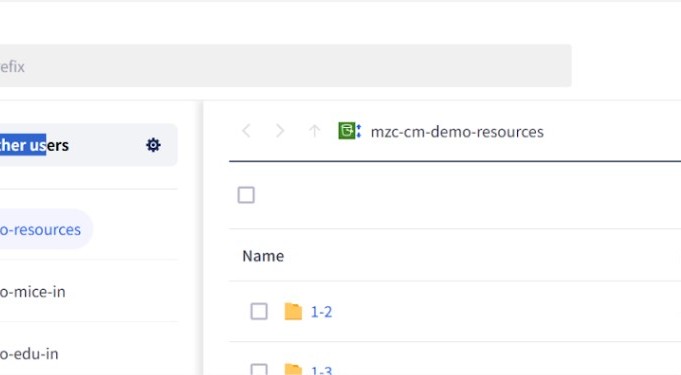
Task: Check the box for folder 1-2
Action: [259, 311]
